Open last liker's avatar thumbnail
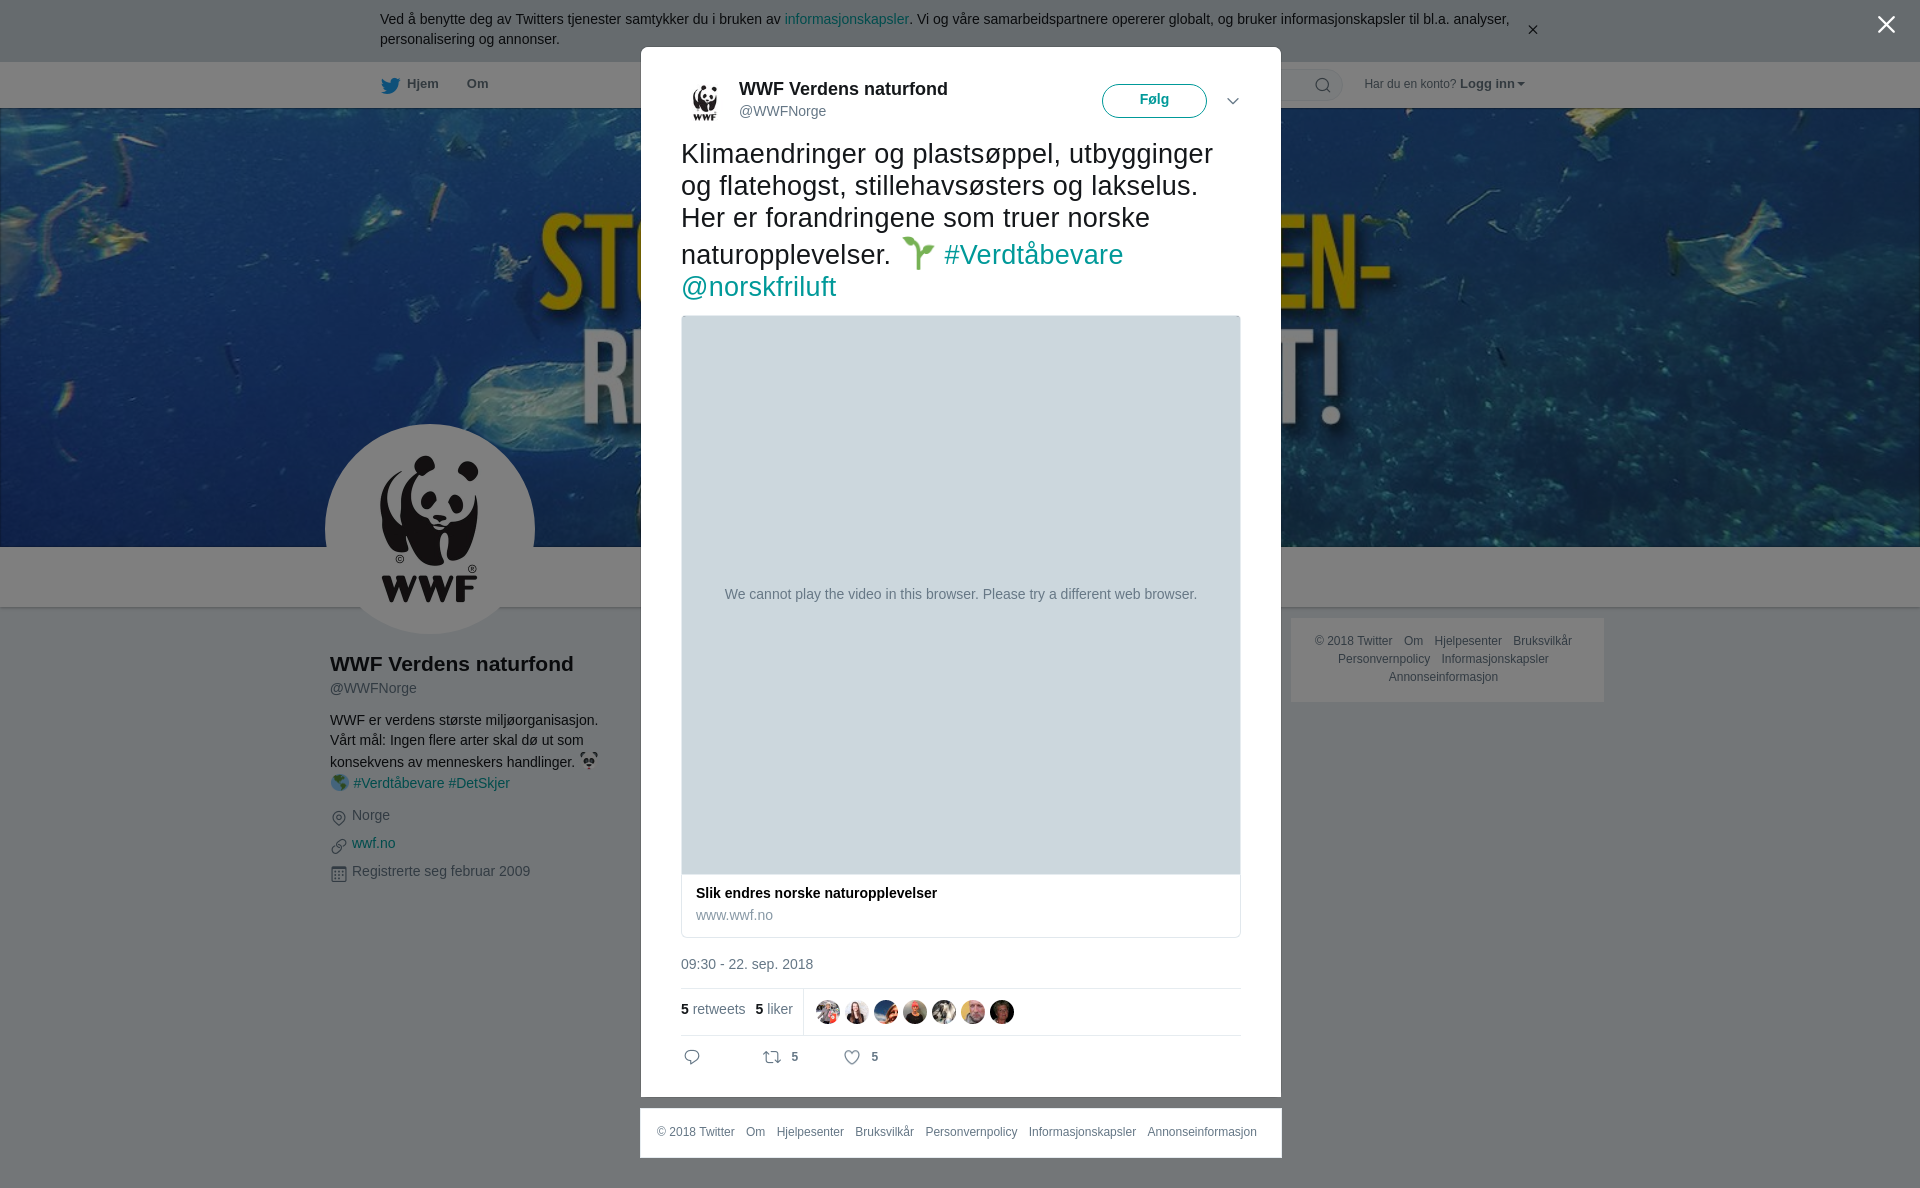Screen dimensions: 1920x1188 coord(1002,1012)
